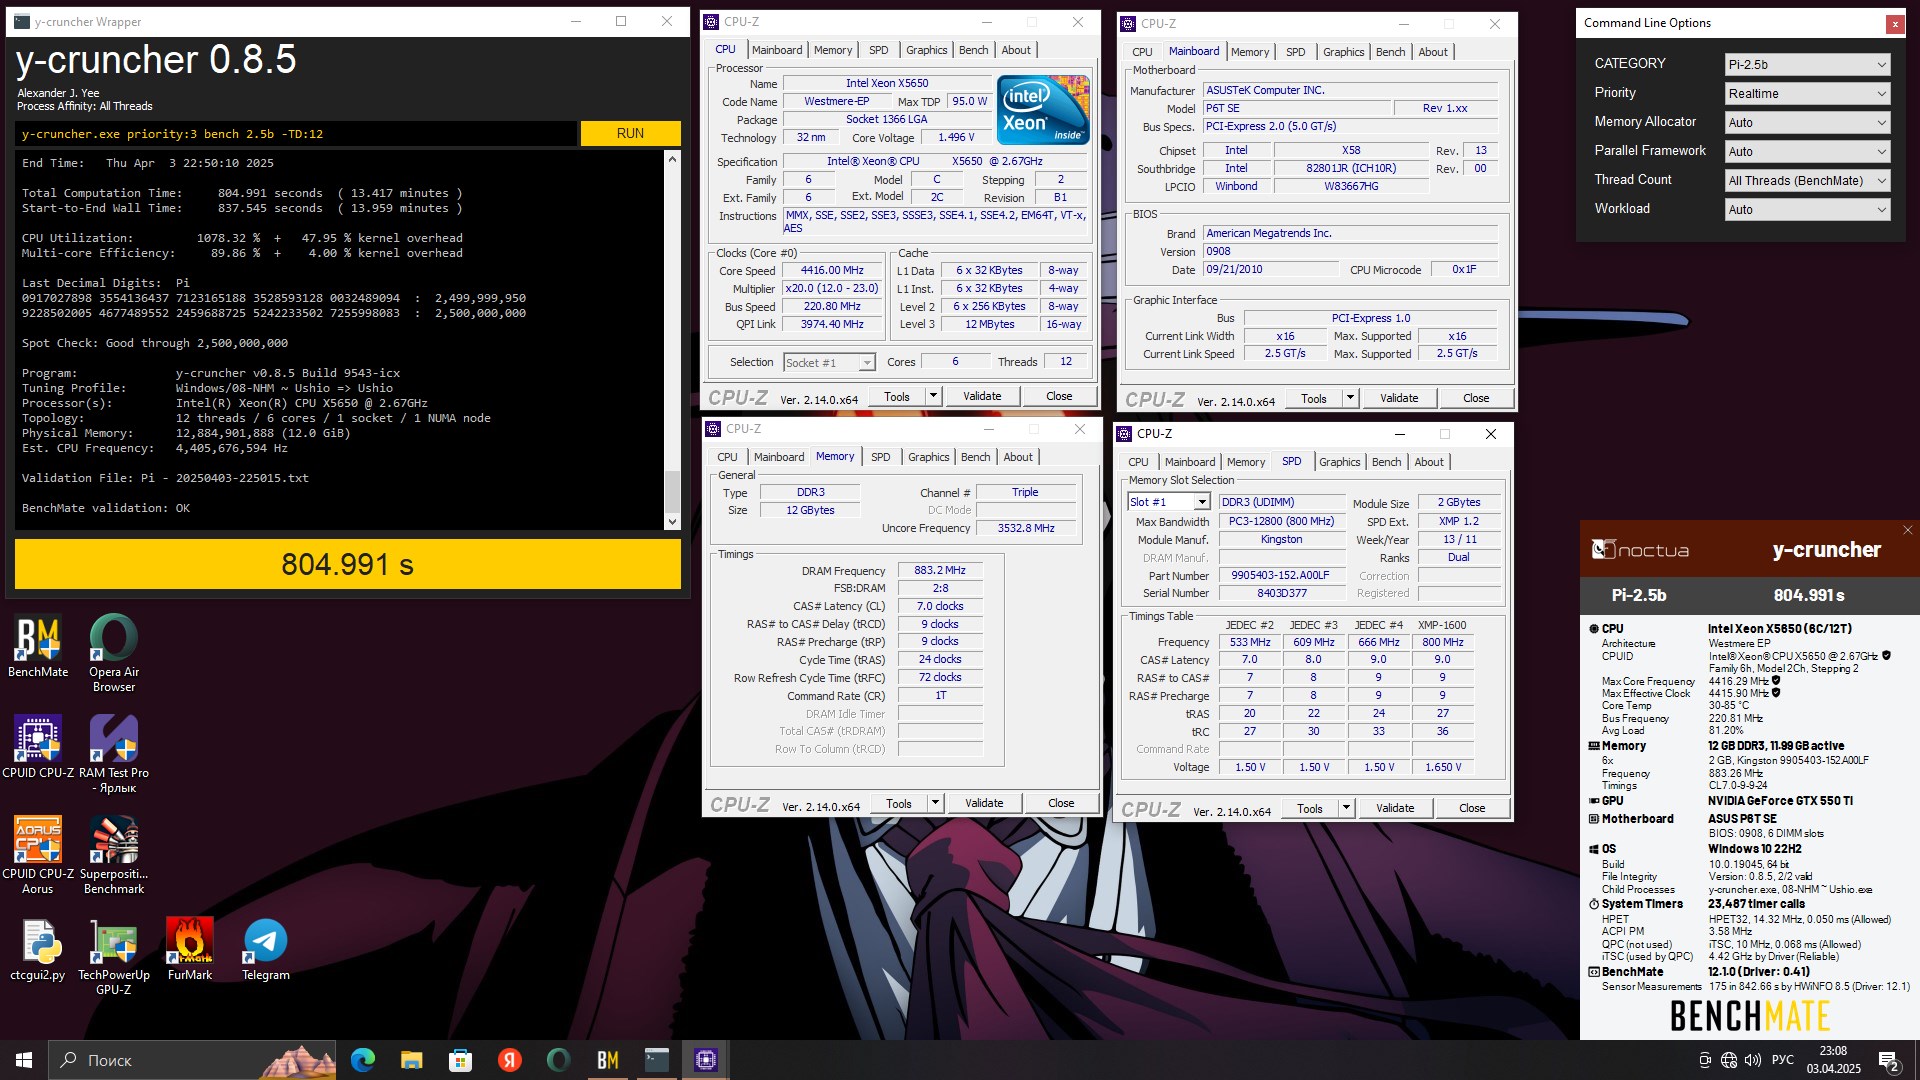Open the BenchMate desktop shortcut
The image size is (1920, 1080).
pyautogui.click(x=38, y=646)
